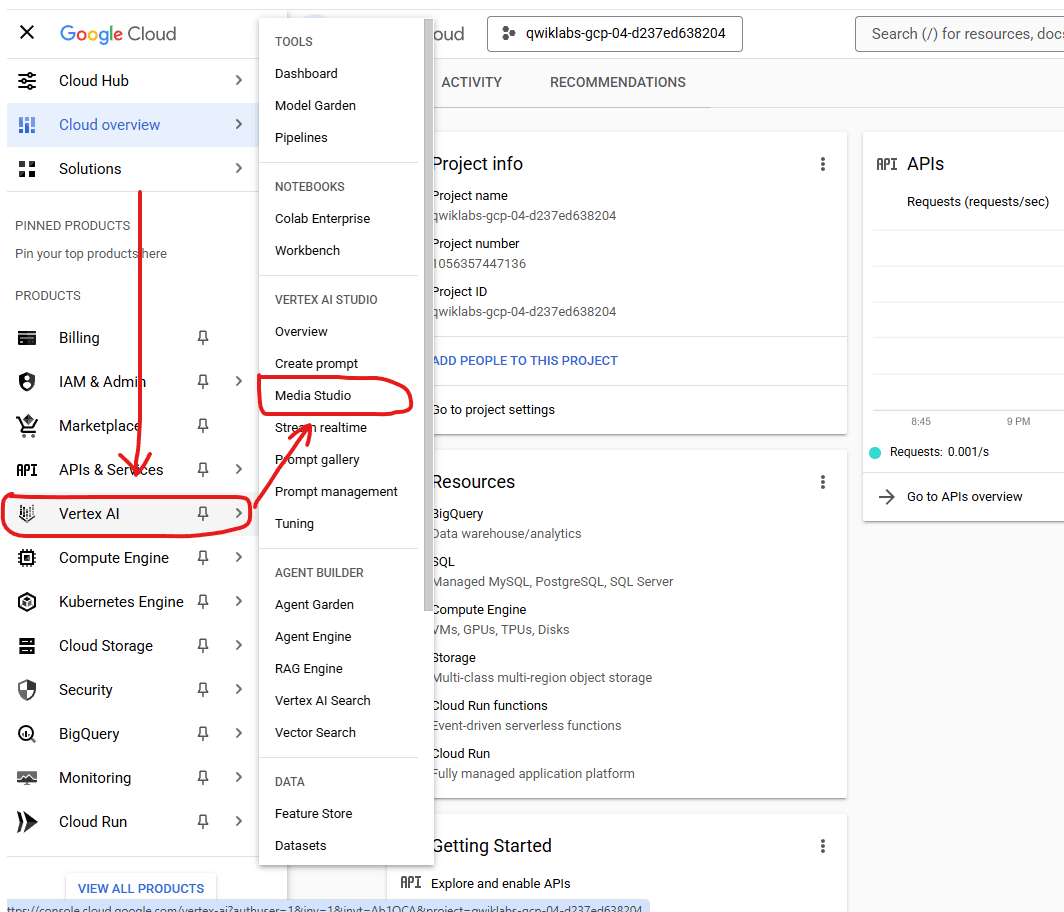Expand the Cloud Hub submenu chevron
Viewport: 1064px width, 912px height.
pos(238,80)
